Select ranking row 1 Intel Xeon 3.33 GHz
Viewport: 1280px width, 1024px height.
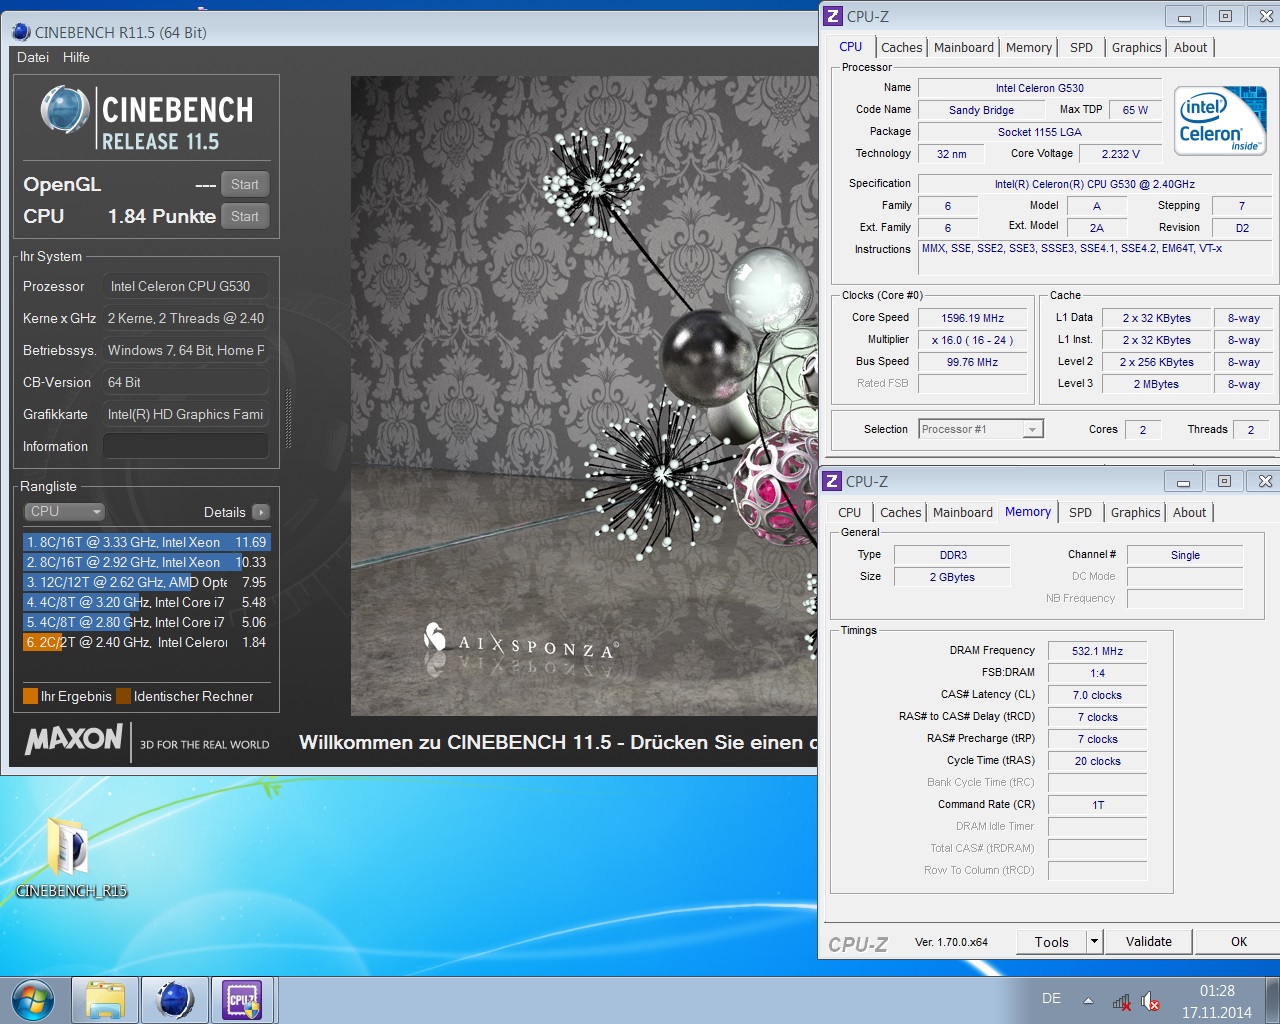click(x=146, y=542)
